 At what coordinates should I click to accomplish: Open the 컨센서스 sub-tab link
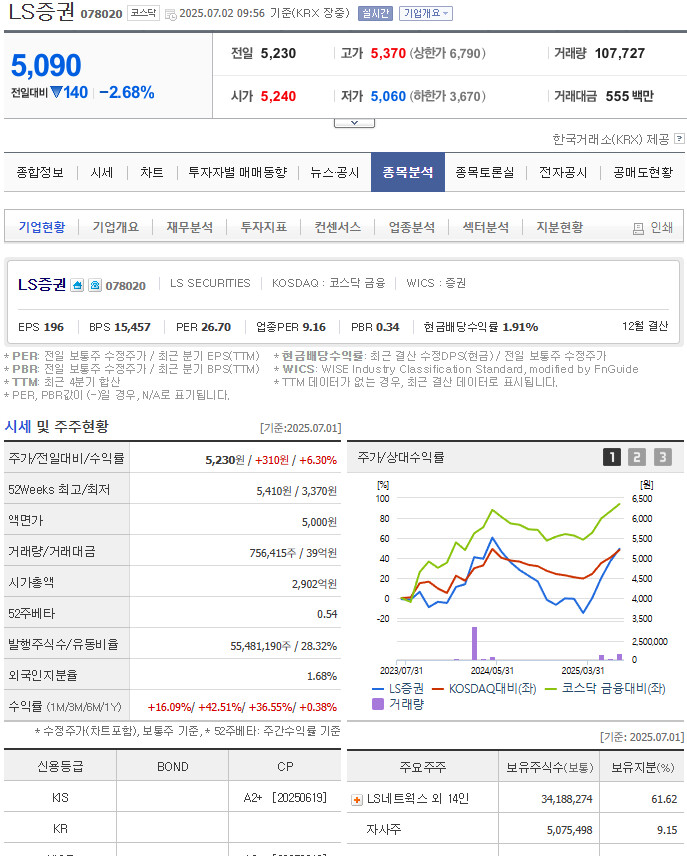337,227
